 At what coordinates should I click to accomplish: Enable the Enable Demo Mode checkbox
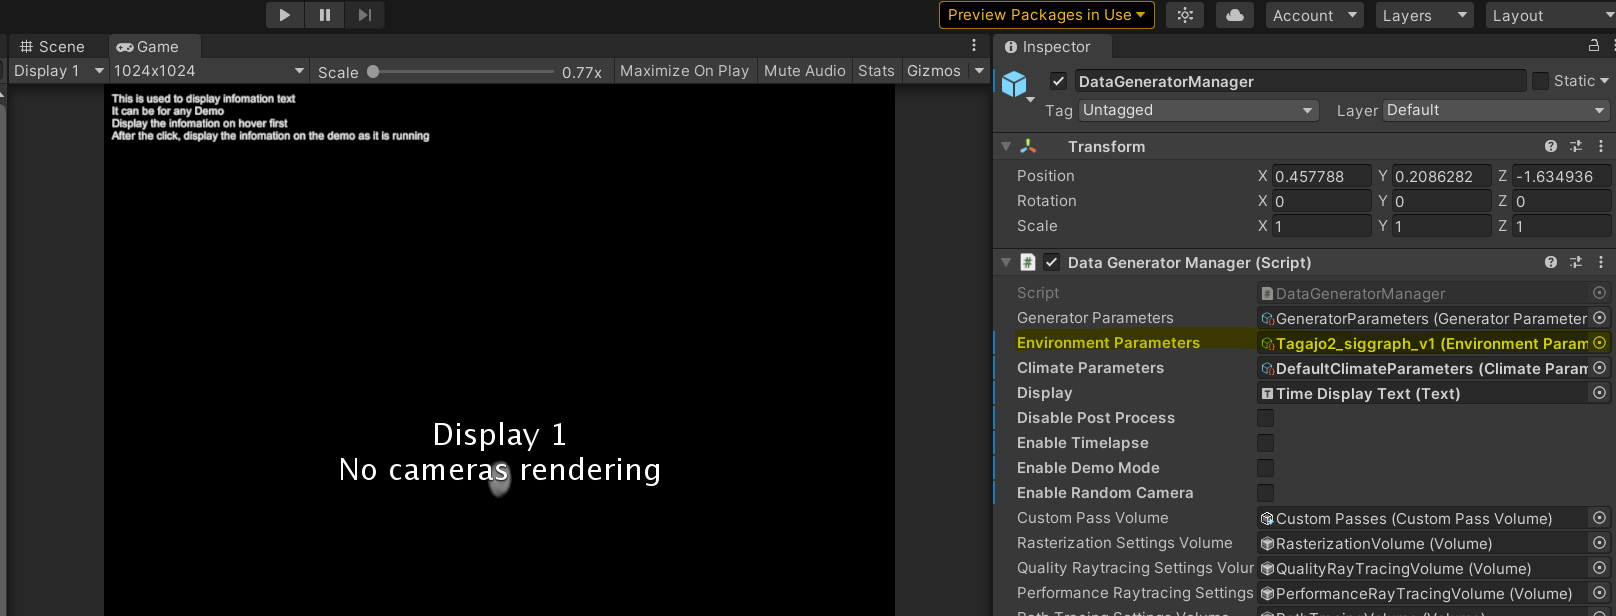tap(1265, 468)
